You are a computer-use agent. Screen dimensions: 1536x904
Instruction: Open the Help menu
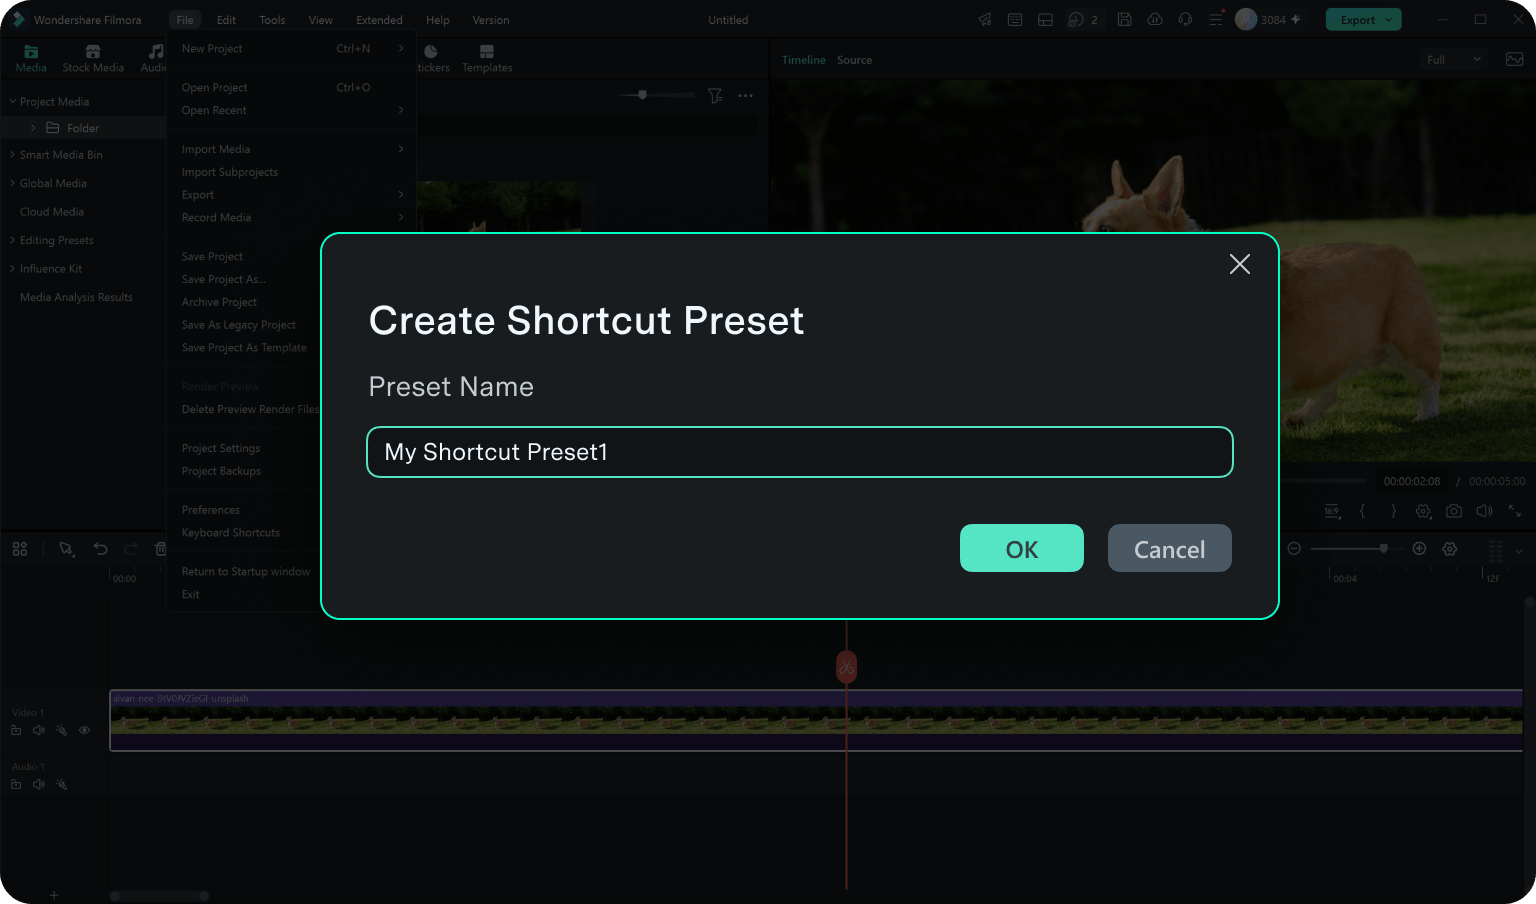coord(437,20)
